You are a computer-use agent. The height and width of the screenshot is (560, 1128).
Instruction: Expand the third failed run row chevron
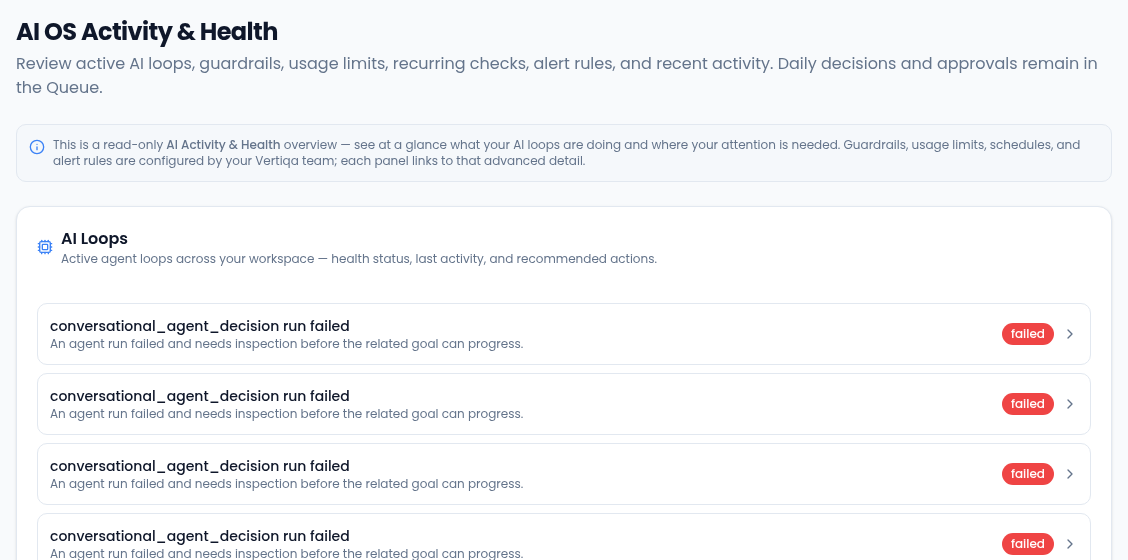click(x=1070, y=474)
